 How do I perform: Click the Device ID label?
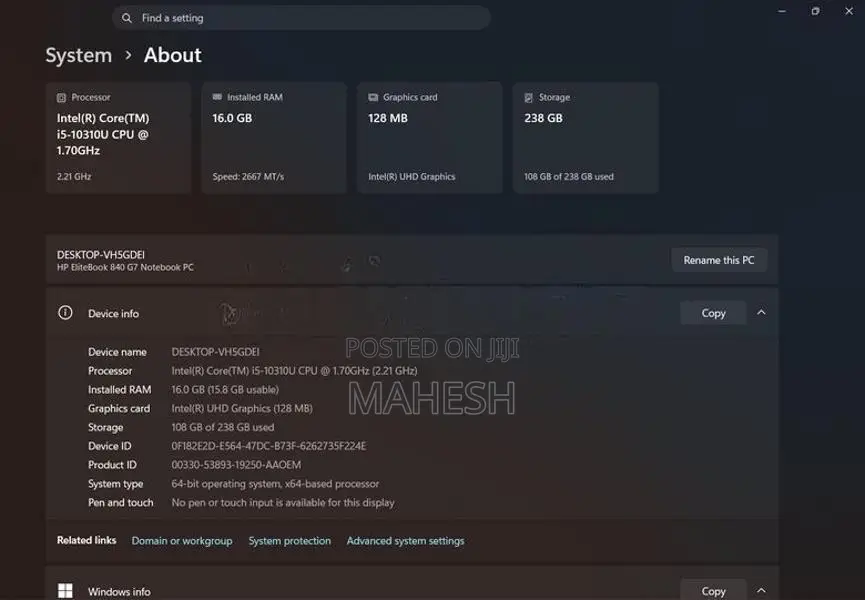click(x=110, y=446)
